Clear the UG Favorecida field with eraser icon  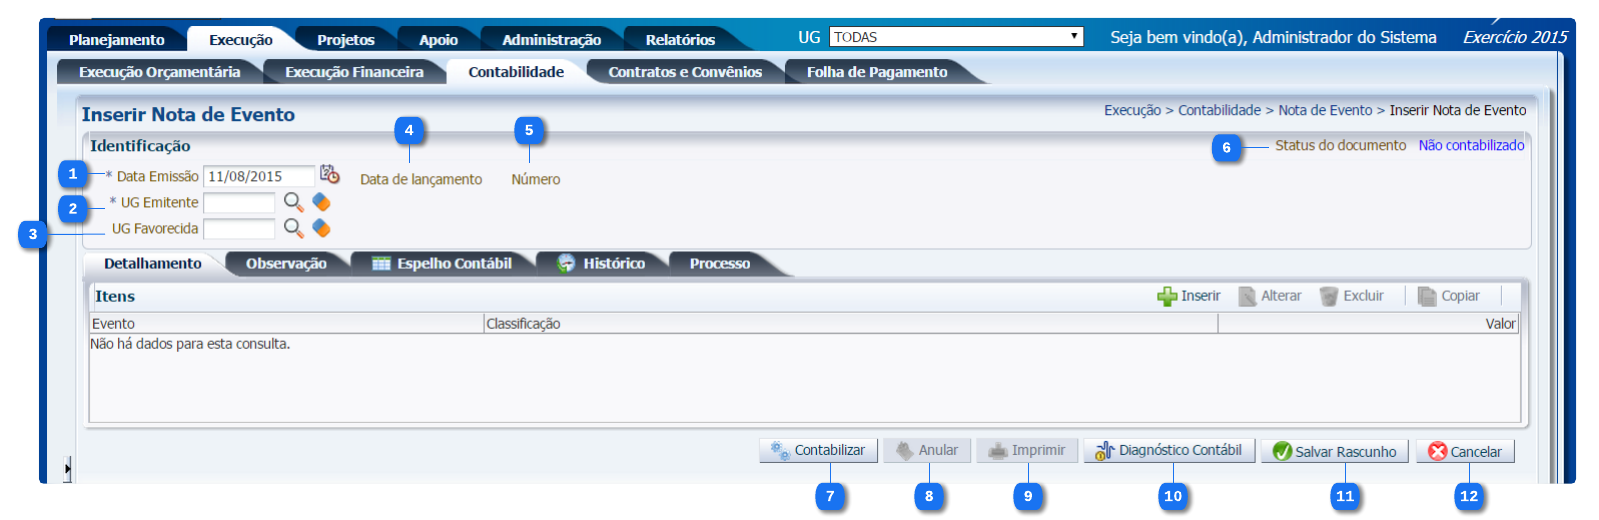[x=321, y=228]
